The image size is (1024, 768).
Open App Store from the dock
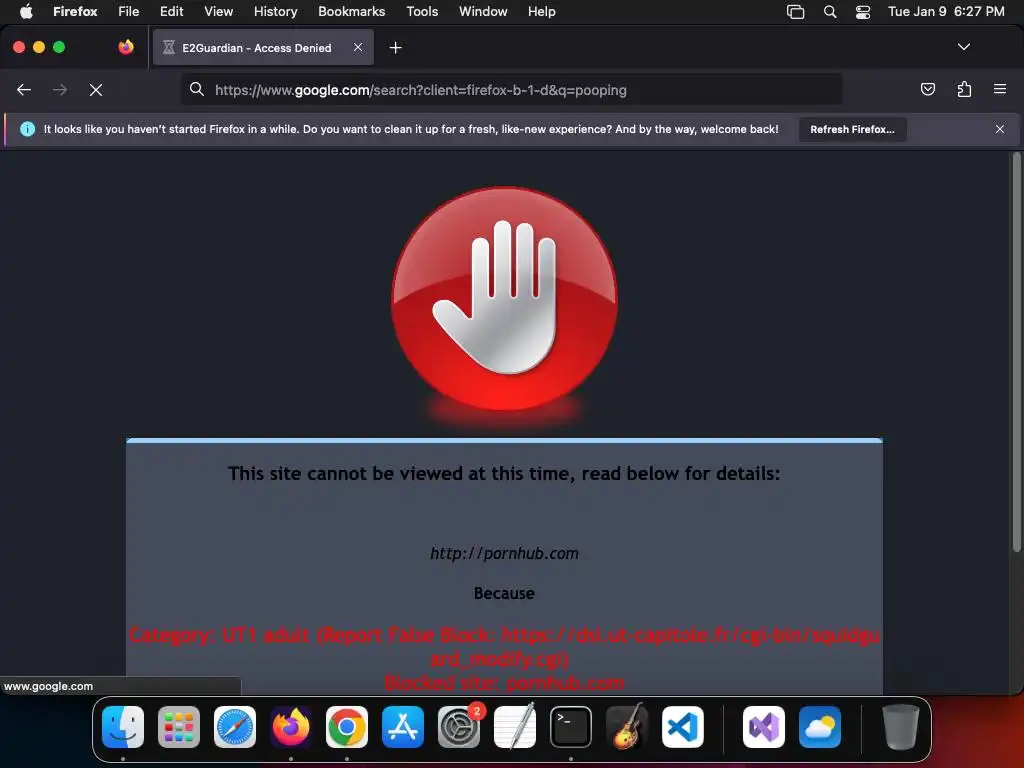pyautogui.click(x=403, y=727)
